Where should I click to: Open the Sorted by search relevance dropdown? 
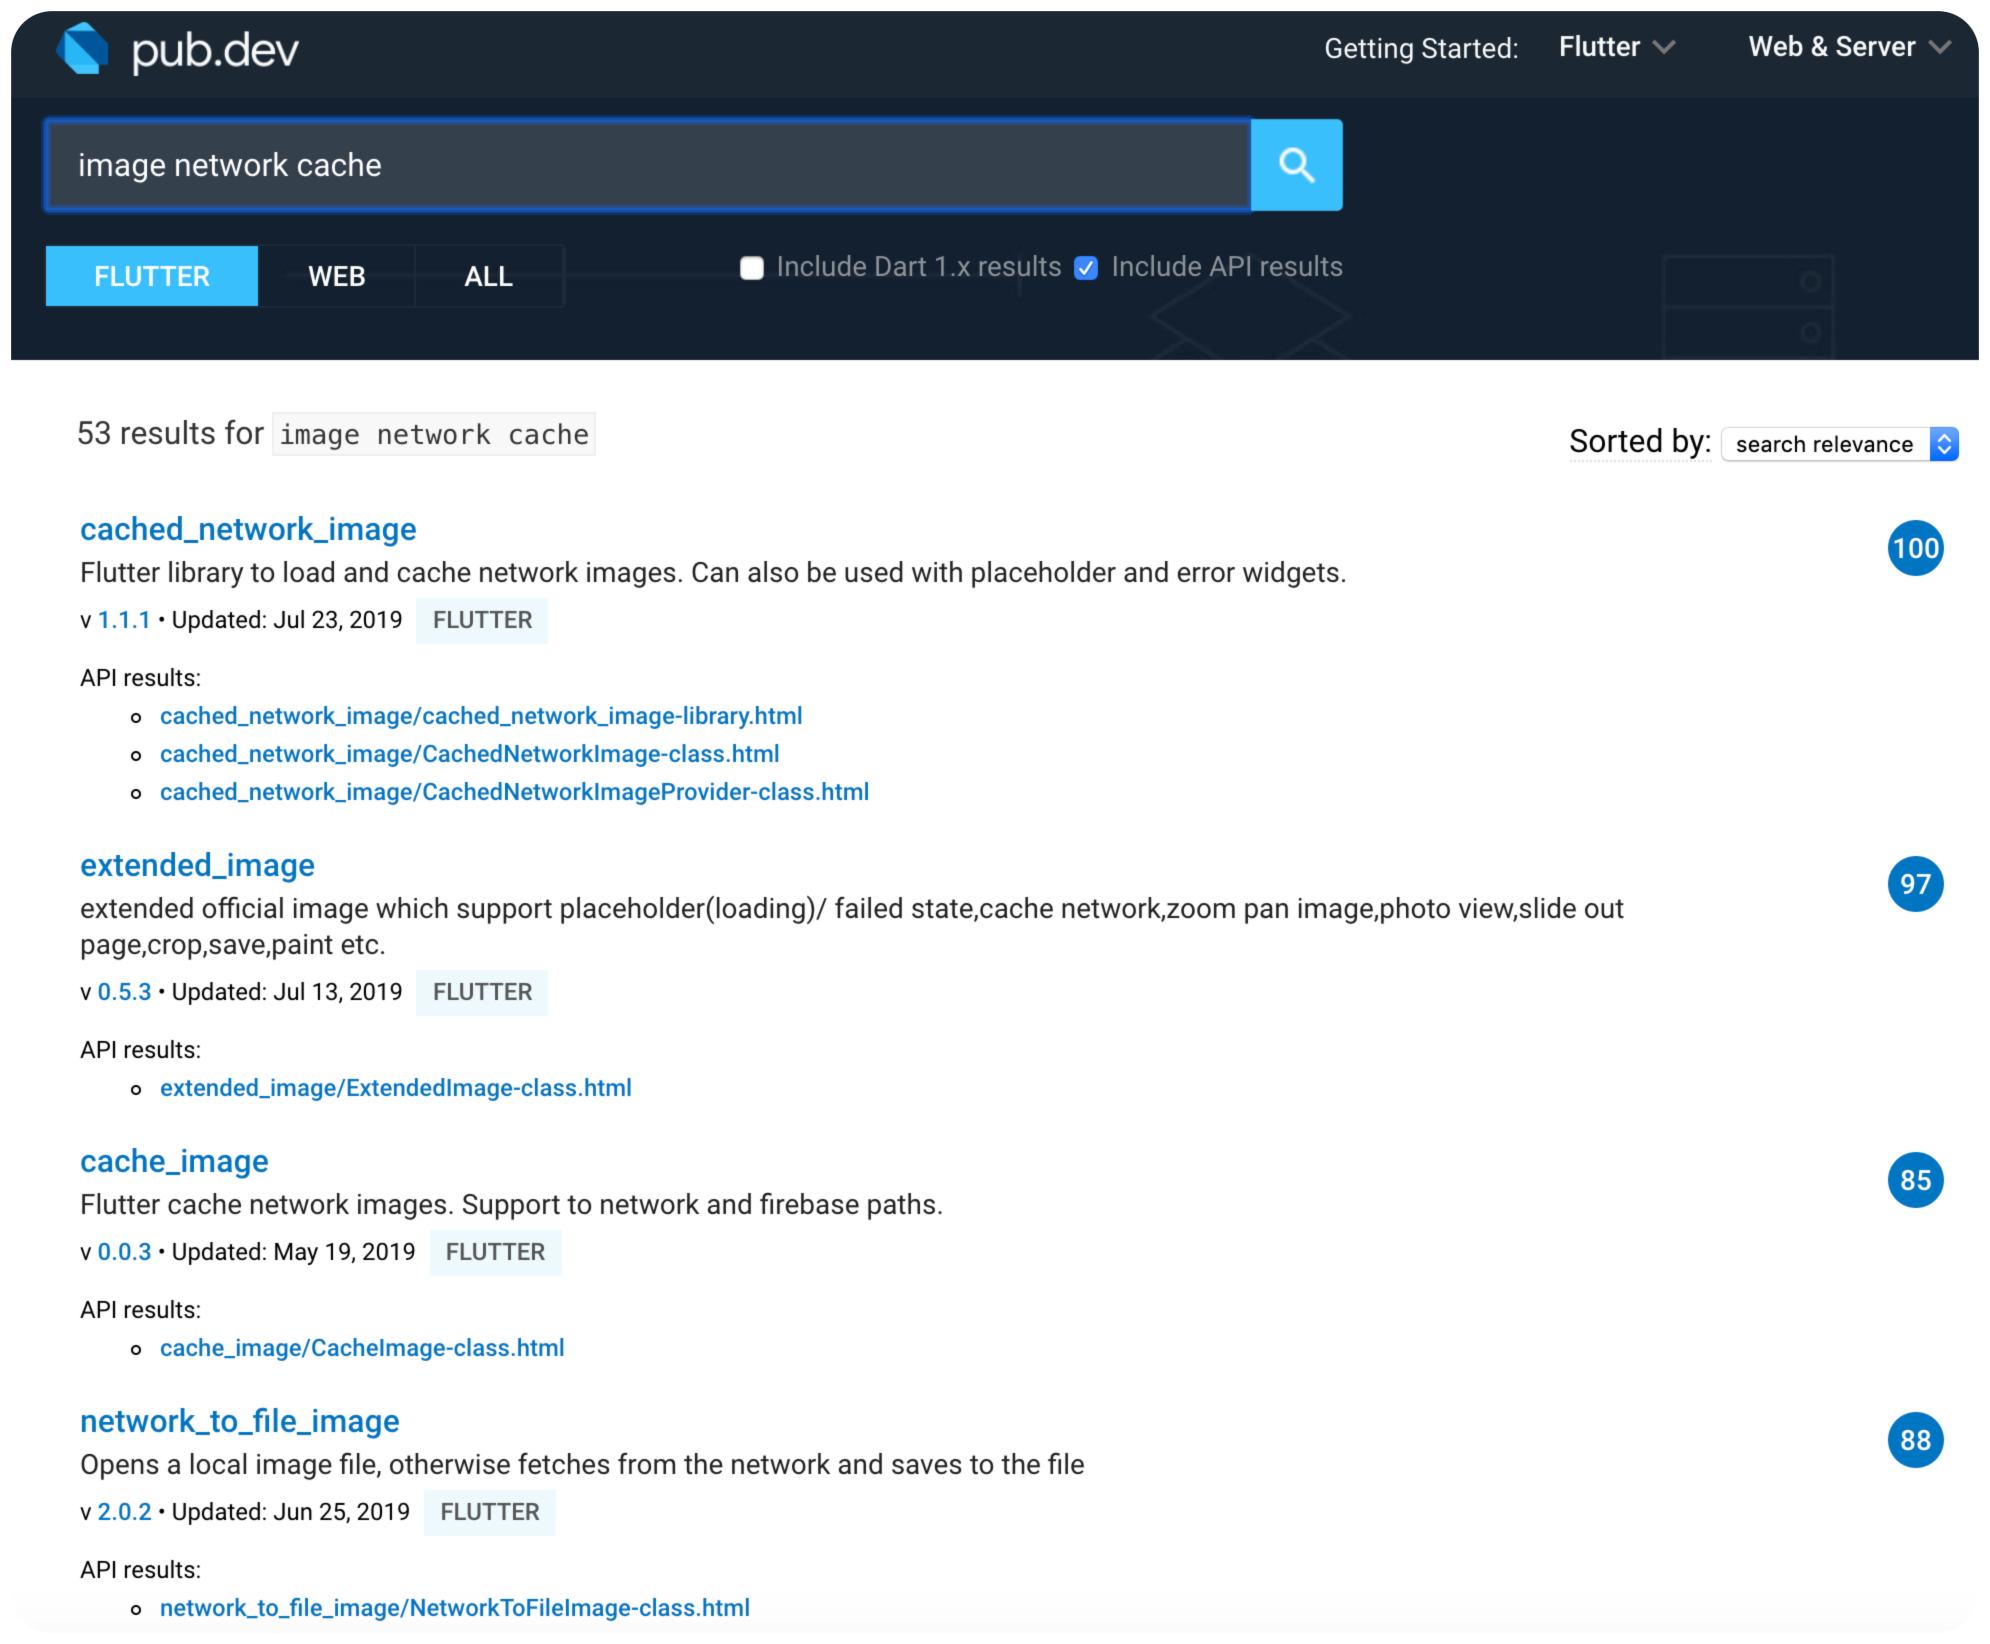coord(1839,444)
